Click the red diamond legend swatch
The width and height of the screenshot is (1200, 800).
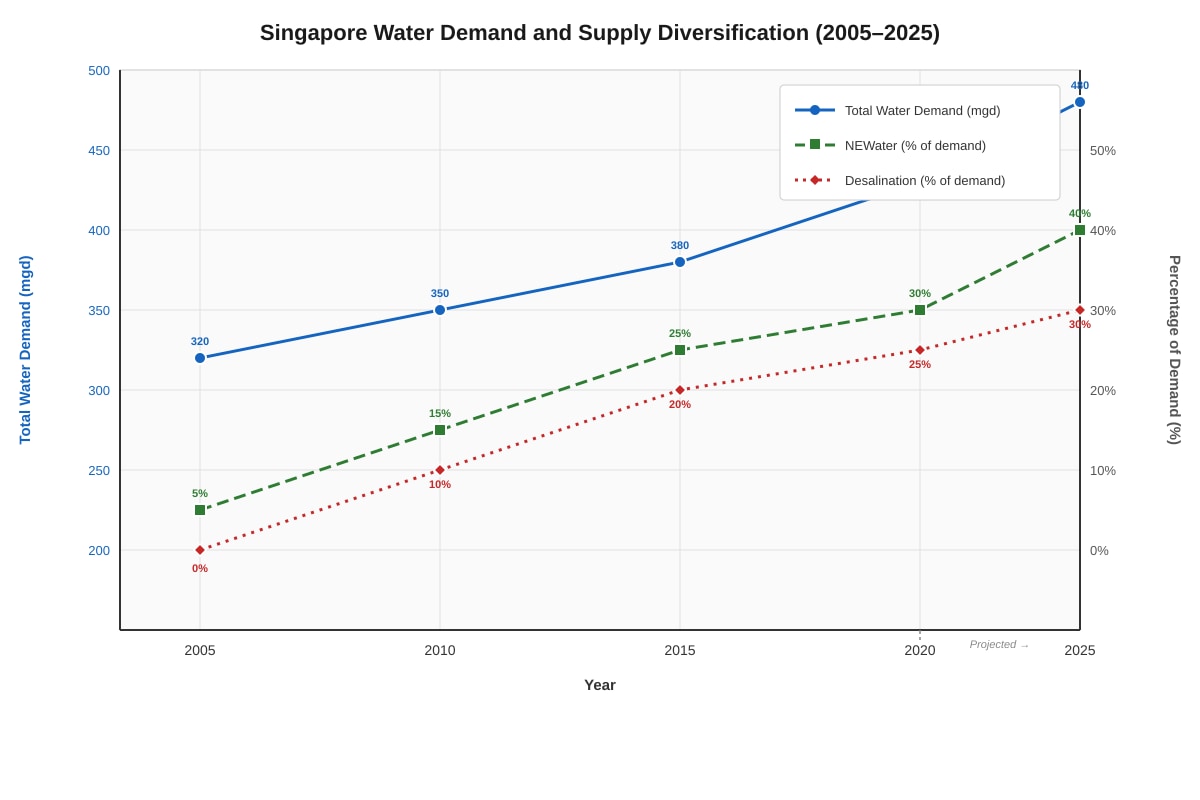click(815, 180)
